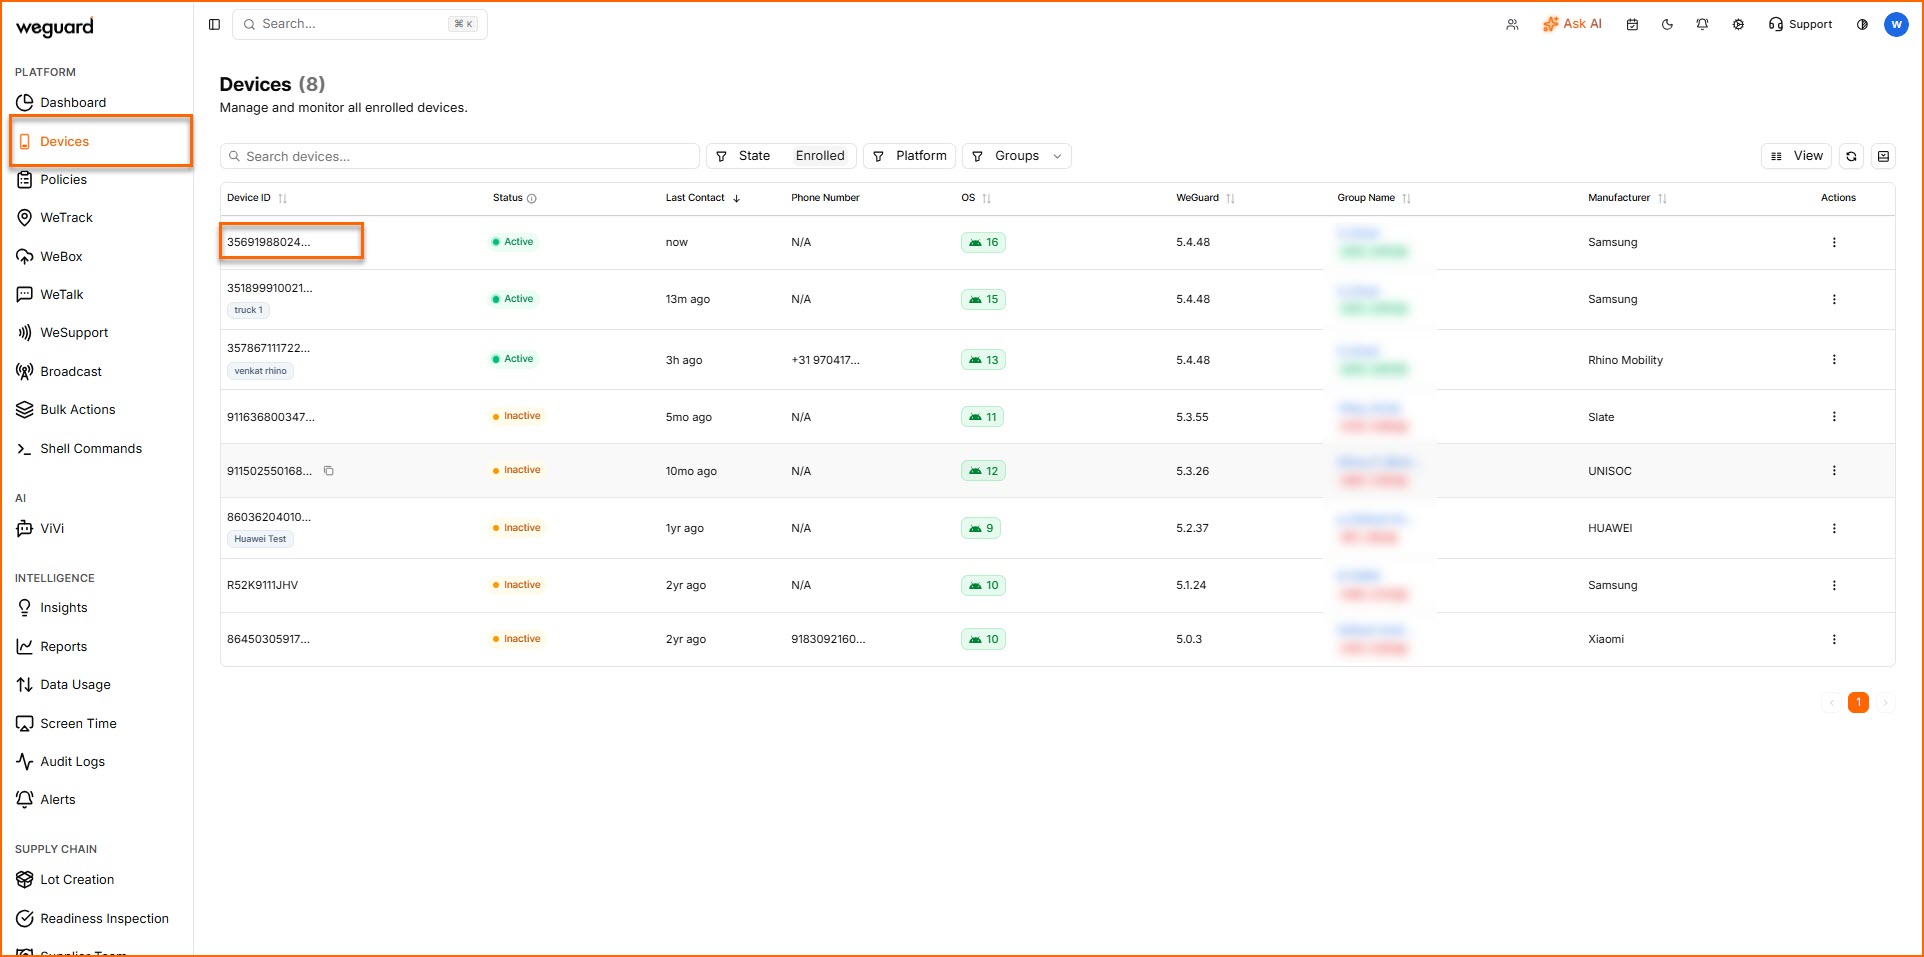Copy device ID 911502550168
Viewport: 1924px width, 957px height.
(x=328, y=471)
